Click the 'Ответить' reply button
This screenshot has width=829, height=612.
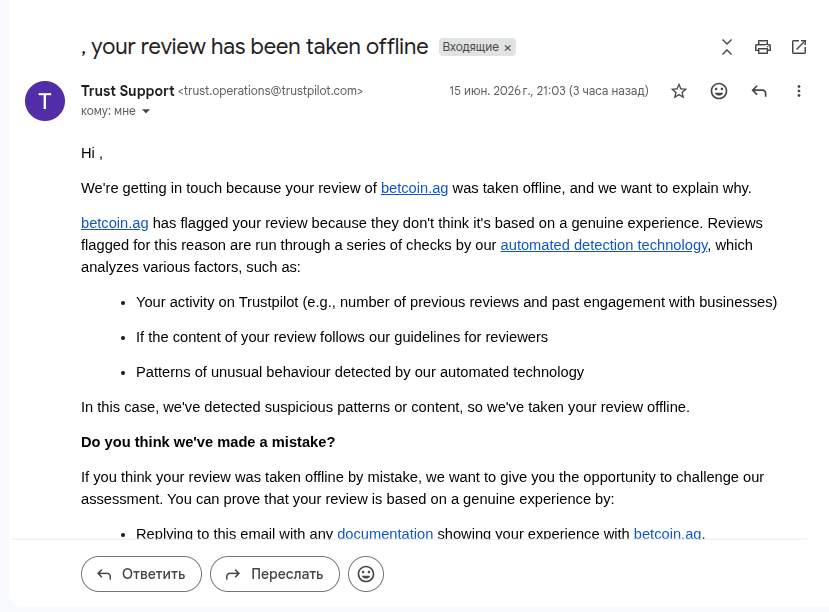click(141, 574)
